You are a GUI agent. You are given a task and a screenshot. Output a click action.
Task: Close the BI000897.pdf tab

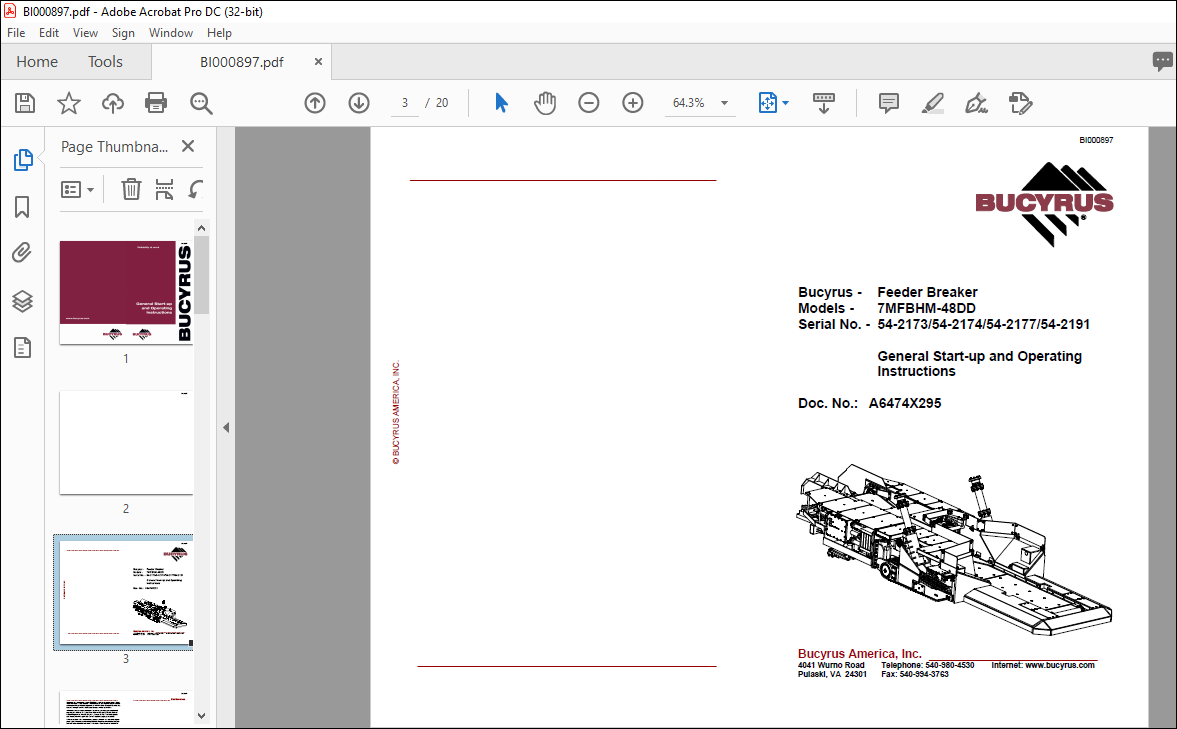(x=318, y=62)
